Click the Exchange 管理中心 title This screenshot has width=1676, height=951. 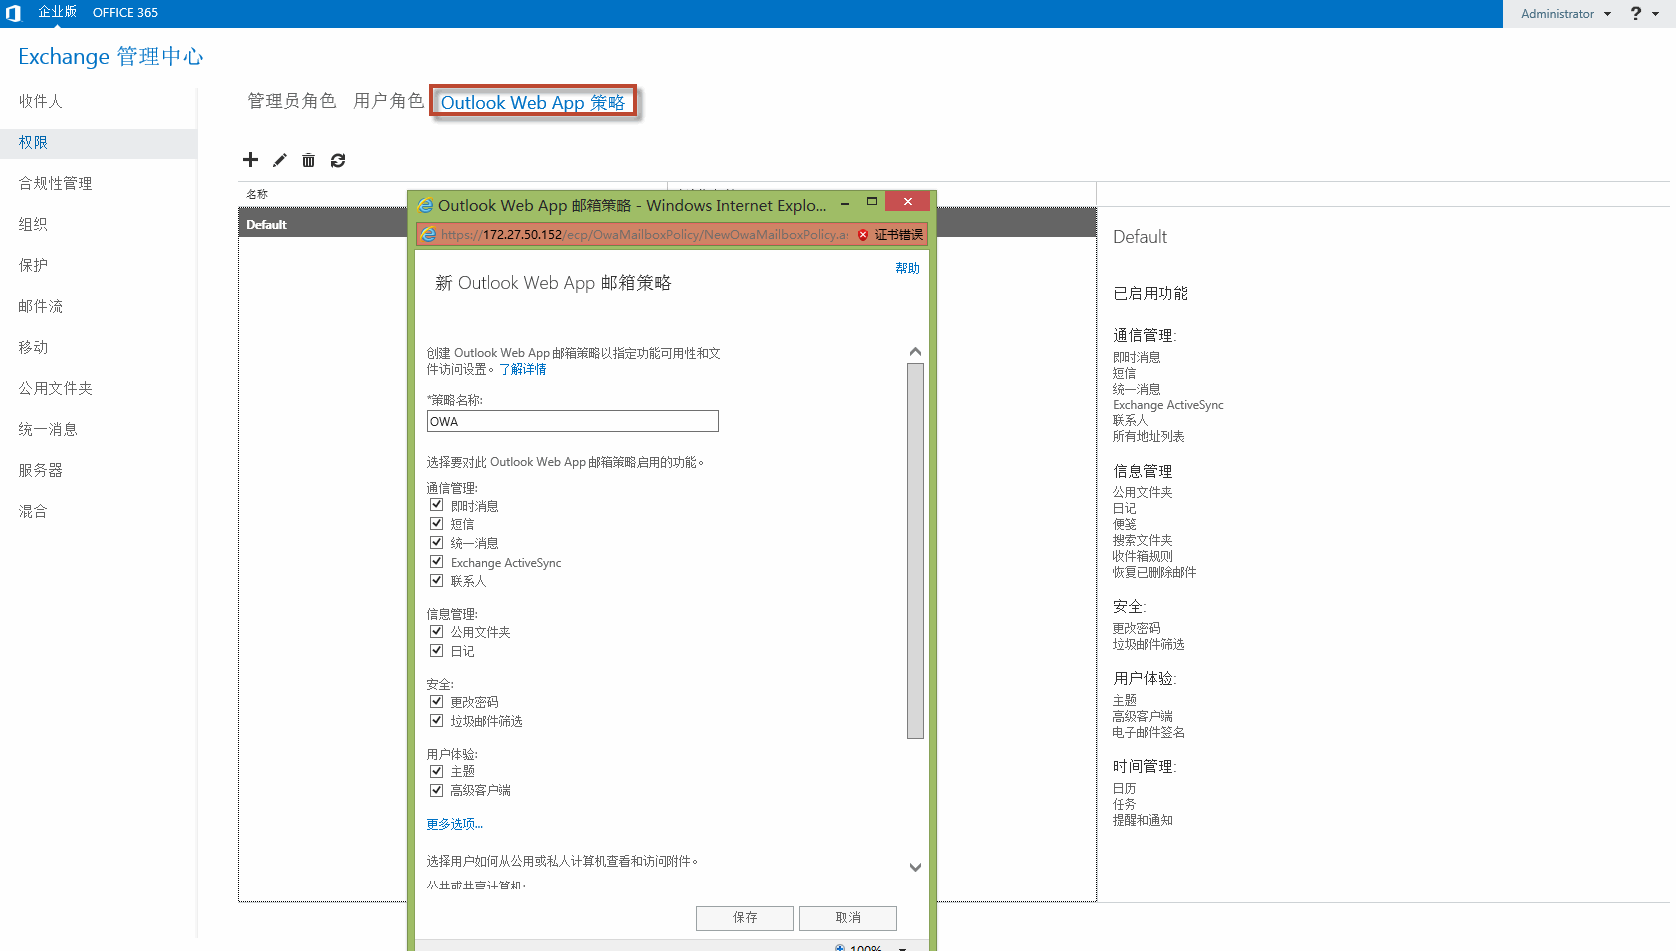(110, 56)
